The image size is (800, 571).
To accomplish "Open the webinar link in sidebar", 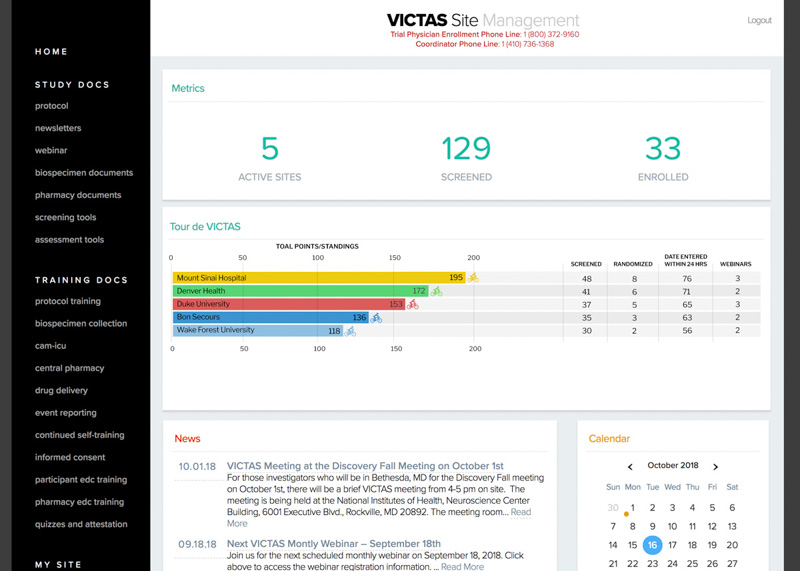I will pyautogui.click(x=51, y=151).
